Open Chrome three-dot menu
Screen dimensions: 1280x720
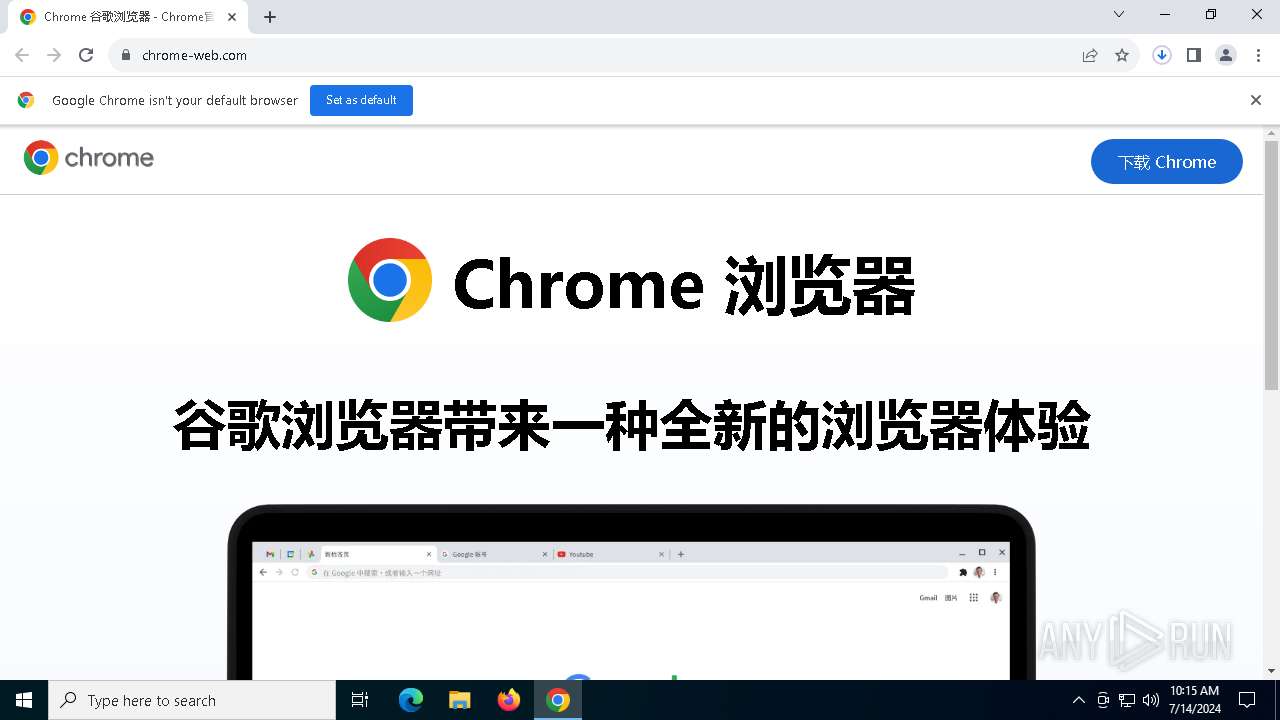point(1258,55)
